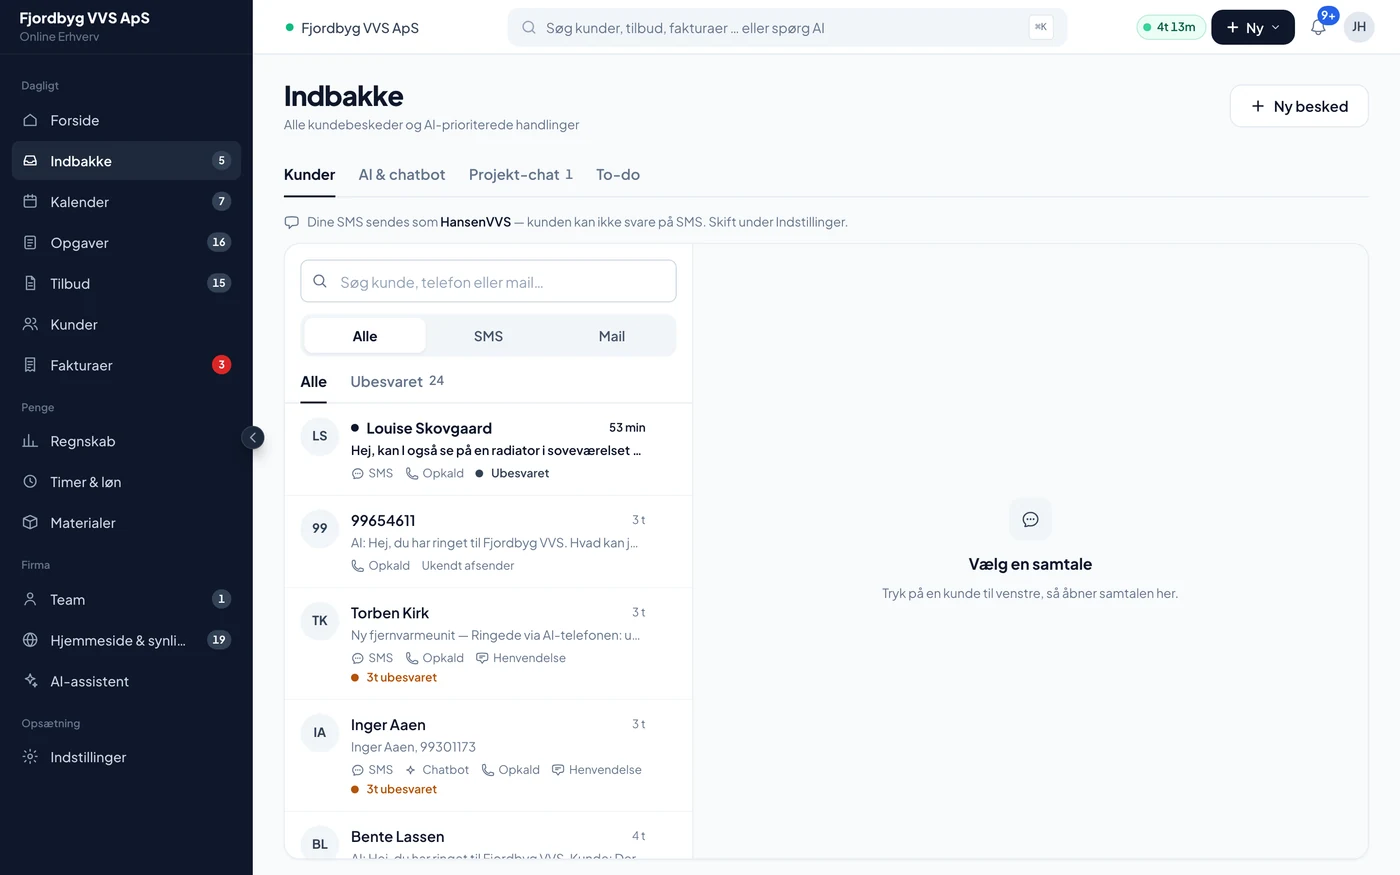Click the LS avatar for Louise Skovgaard
The height and width of the screenshot is (875, 1400).
point(320,436)
